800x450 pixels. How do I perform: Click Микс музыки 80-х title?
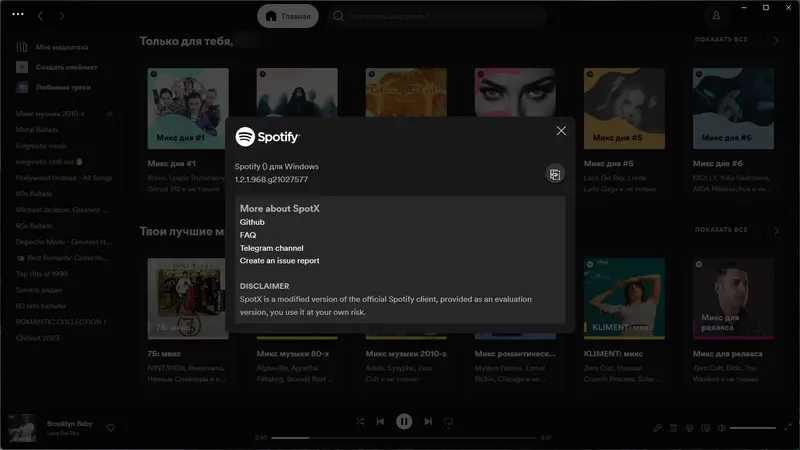tap(293, 354)
